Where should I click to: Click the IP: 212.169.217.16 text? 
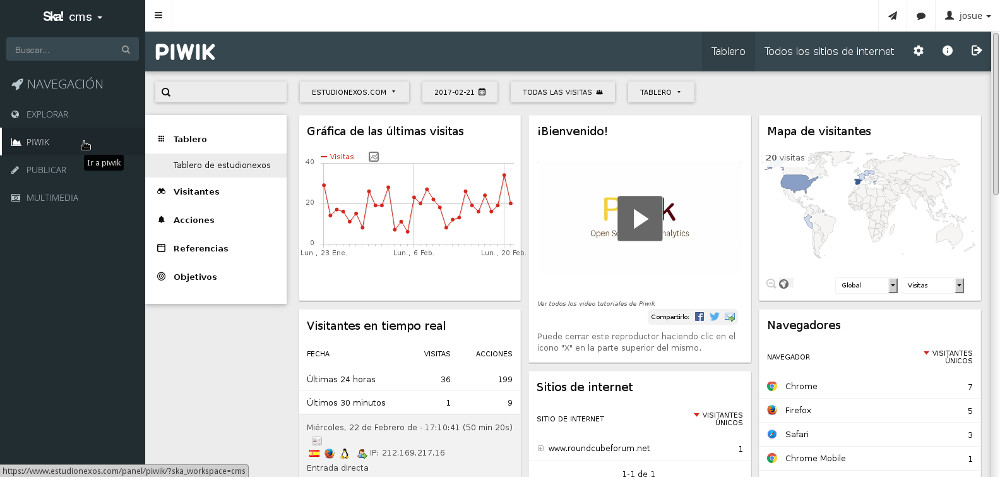(x=407, y=453)
